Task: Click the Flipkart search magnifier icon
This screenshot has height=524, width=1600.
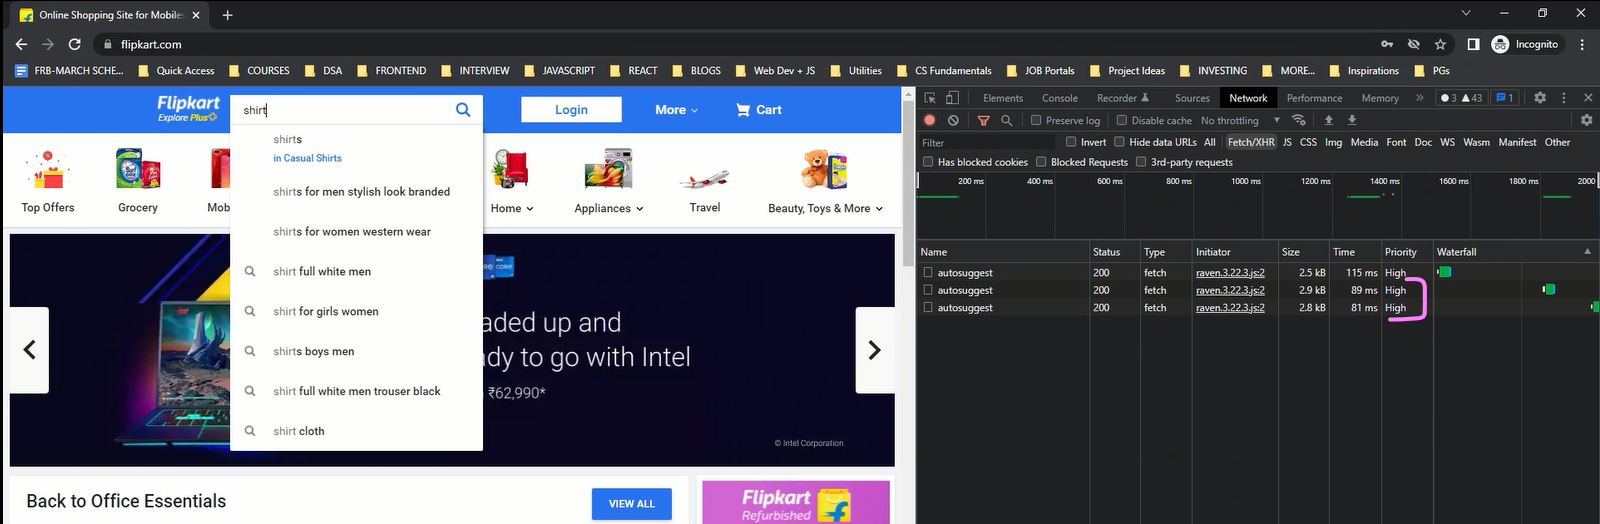Action: (463, 110)
